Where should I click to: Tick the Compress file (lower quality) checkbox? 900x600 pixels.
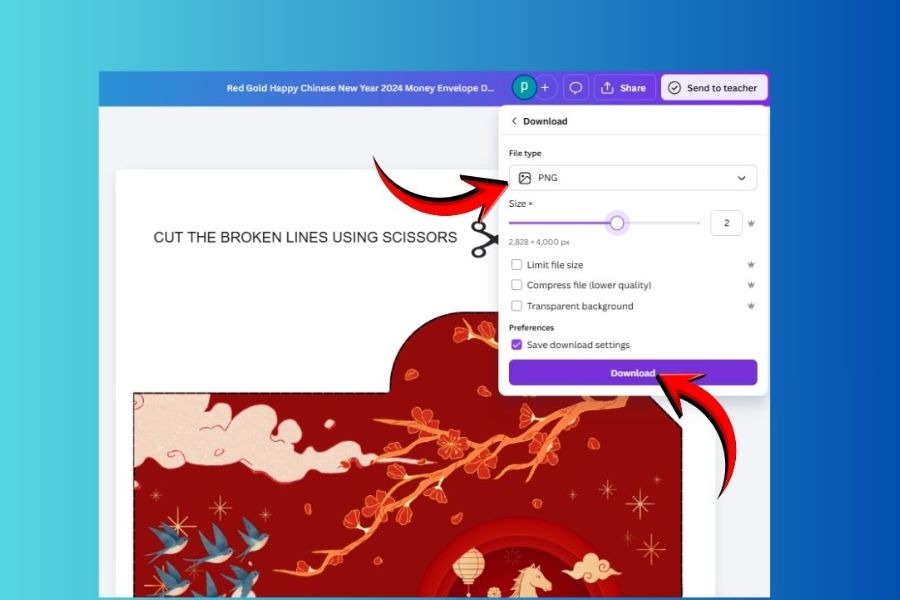coord(517,285)
